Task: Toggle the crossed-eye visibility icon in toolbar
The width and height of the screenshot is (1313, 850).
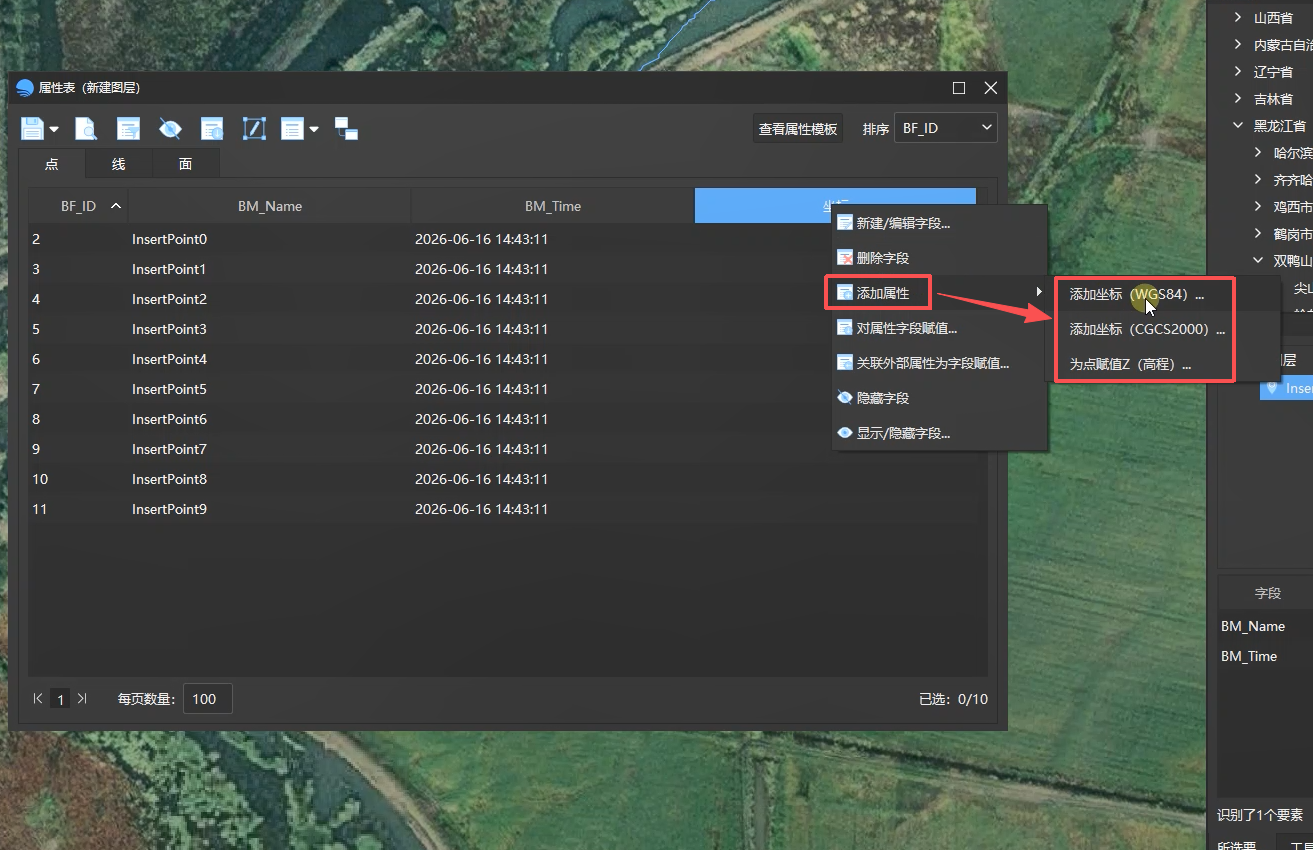Action: [x=170, y=128]
